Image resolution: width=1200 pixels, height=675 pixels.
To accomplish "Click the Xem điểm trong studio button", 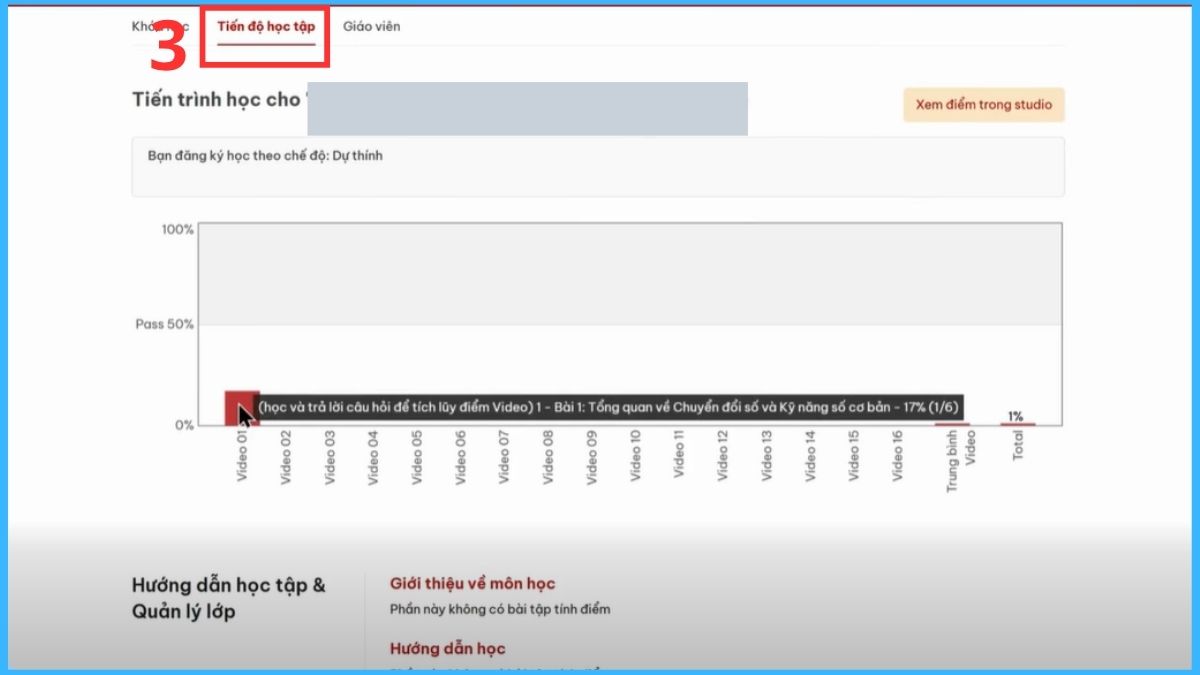I will click(x=983, y=105).
